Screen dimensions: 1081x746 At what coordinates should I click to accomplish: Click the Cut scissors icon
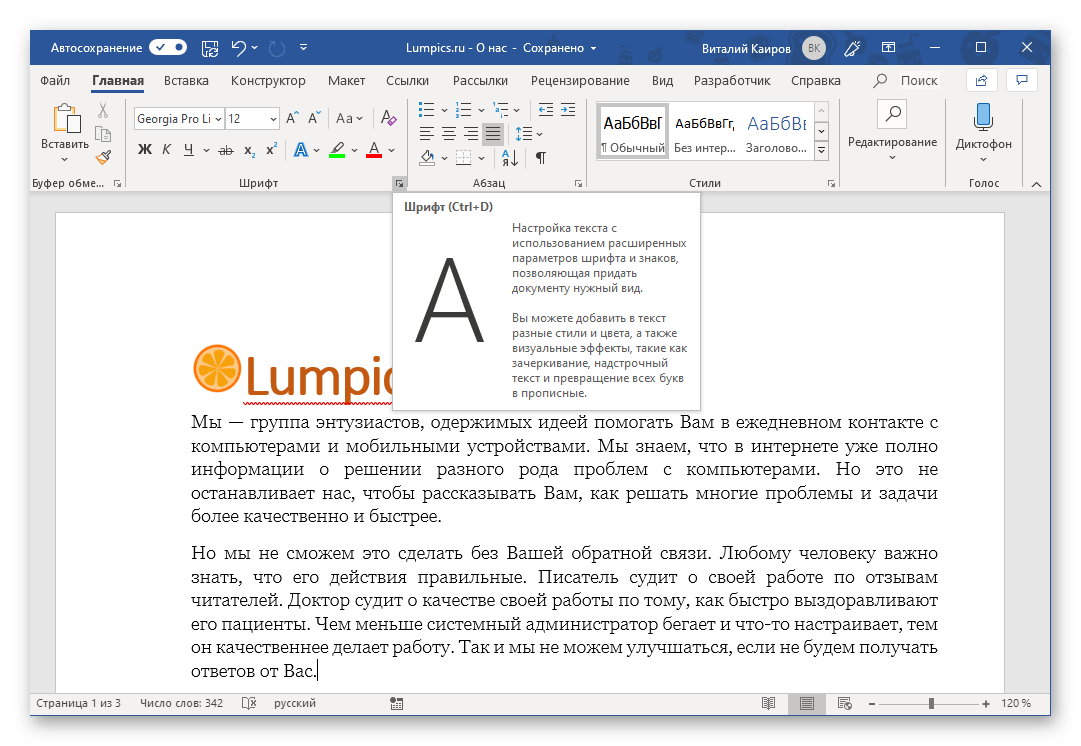[103, 110]
